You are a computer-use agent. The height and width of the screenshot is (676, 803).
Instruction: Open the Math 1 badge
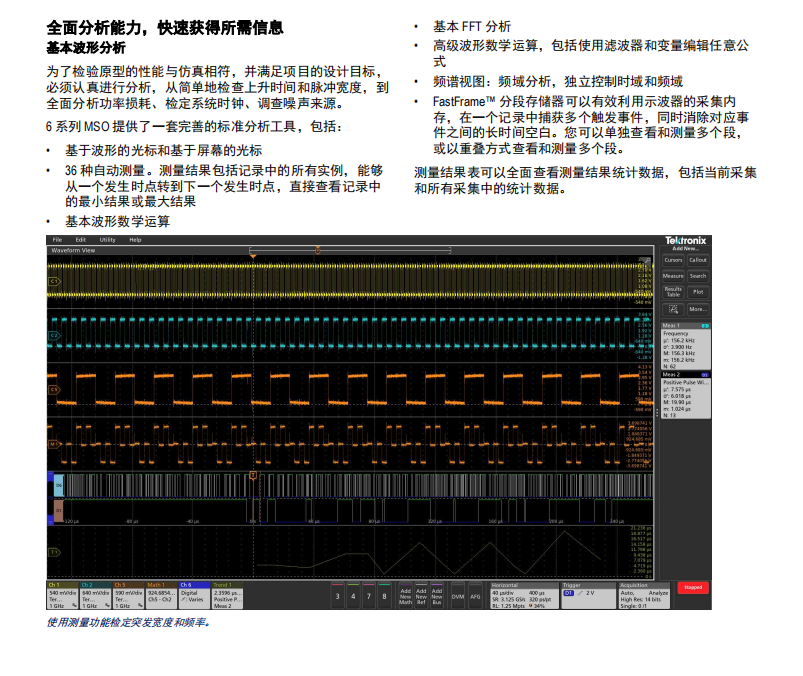(x=161, y=596)
